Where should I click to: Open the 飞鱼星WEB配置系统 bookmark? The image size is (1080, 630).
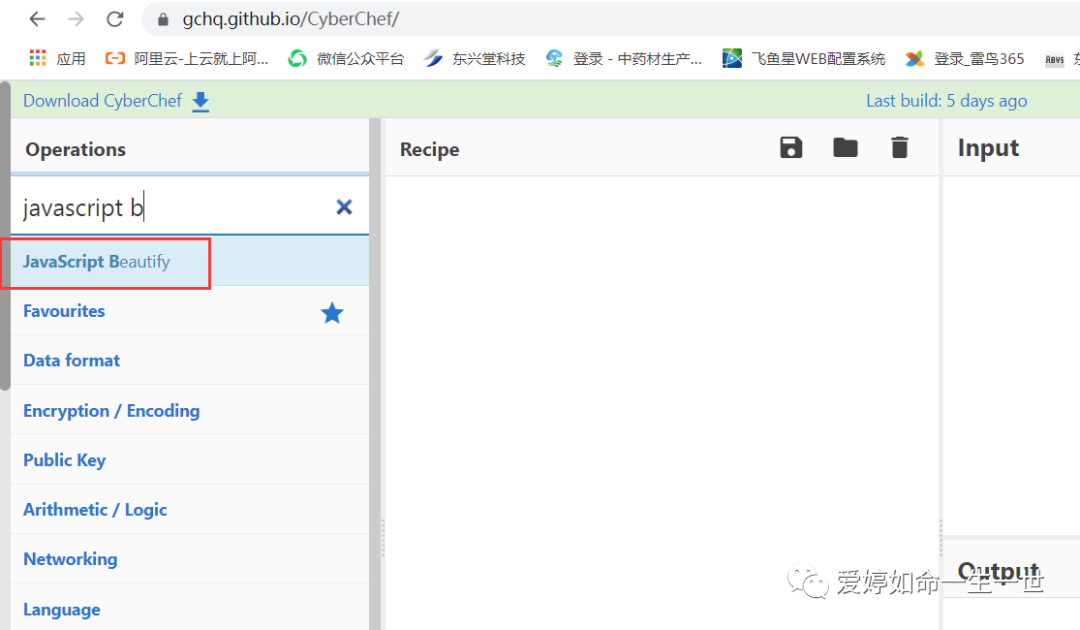click(x=803, y=59)
